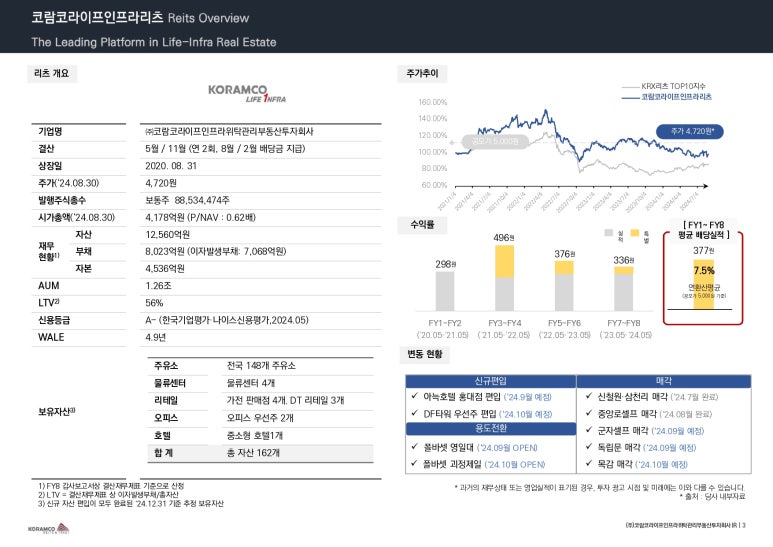Click 가전 판매점 4개, DT 리테일 3개
Image resolution: width=773 pixels, height=547 pixels.
coord(285,400)
